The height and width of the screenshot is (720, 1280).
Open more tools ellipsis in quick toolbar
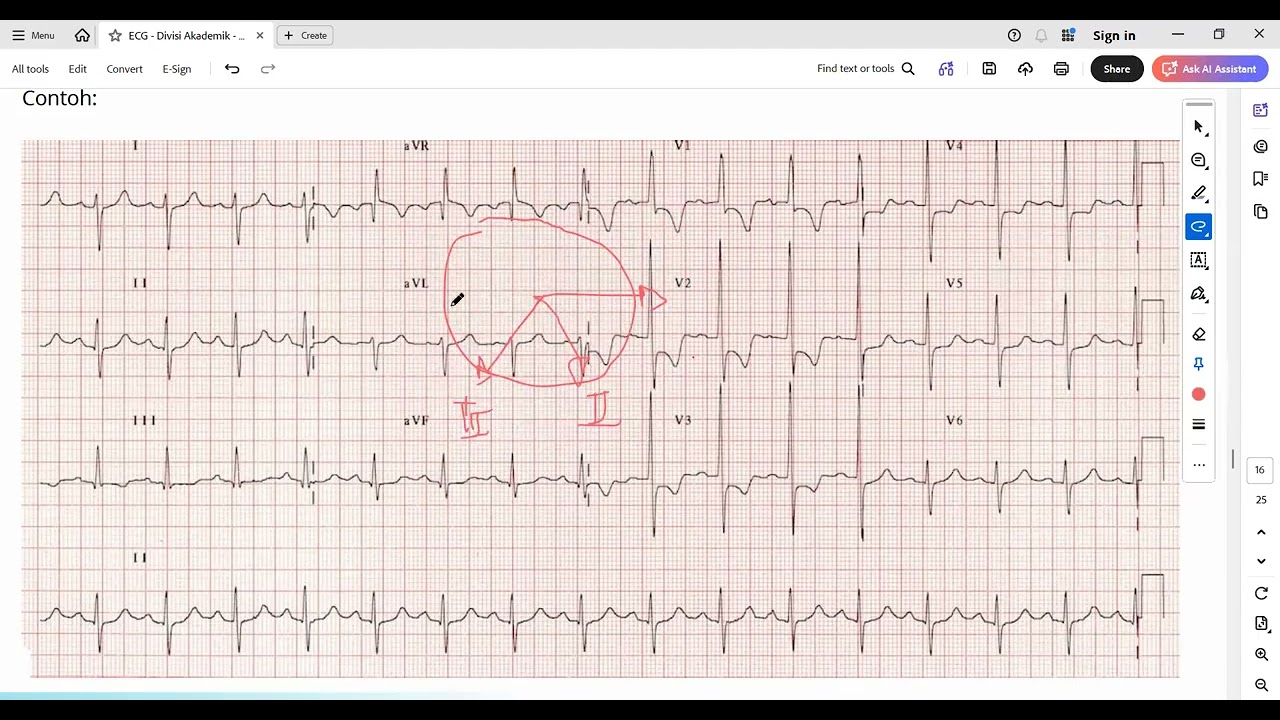(x=1199, y=465)
